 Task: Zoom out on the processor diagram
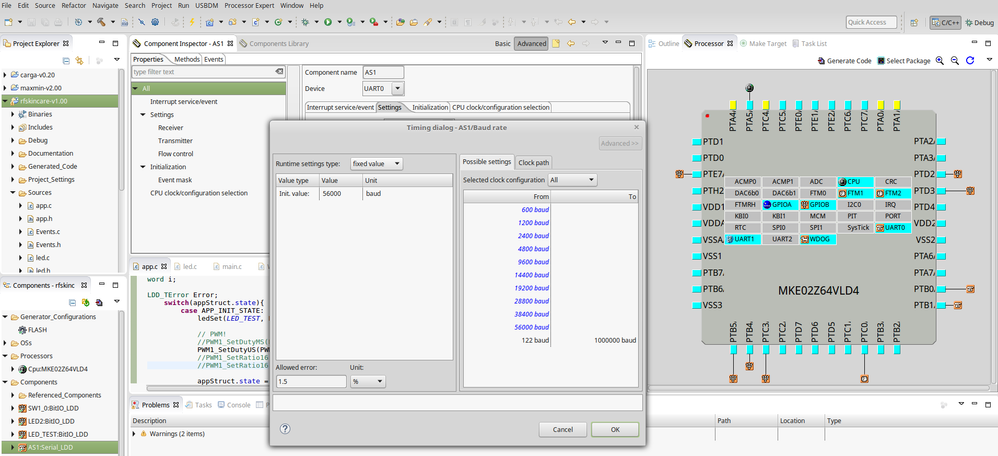(x=955, y=61)
